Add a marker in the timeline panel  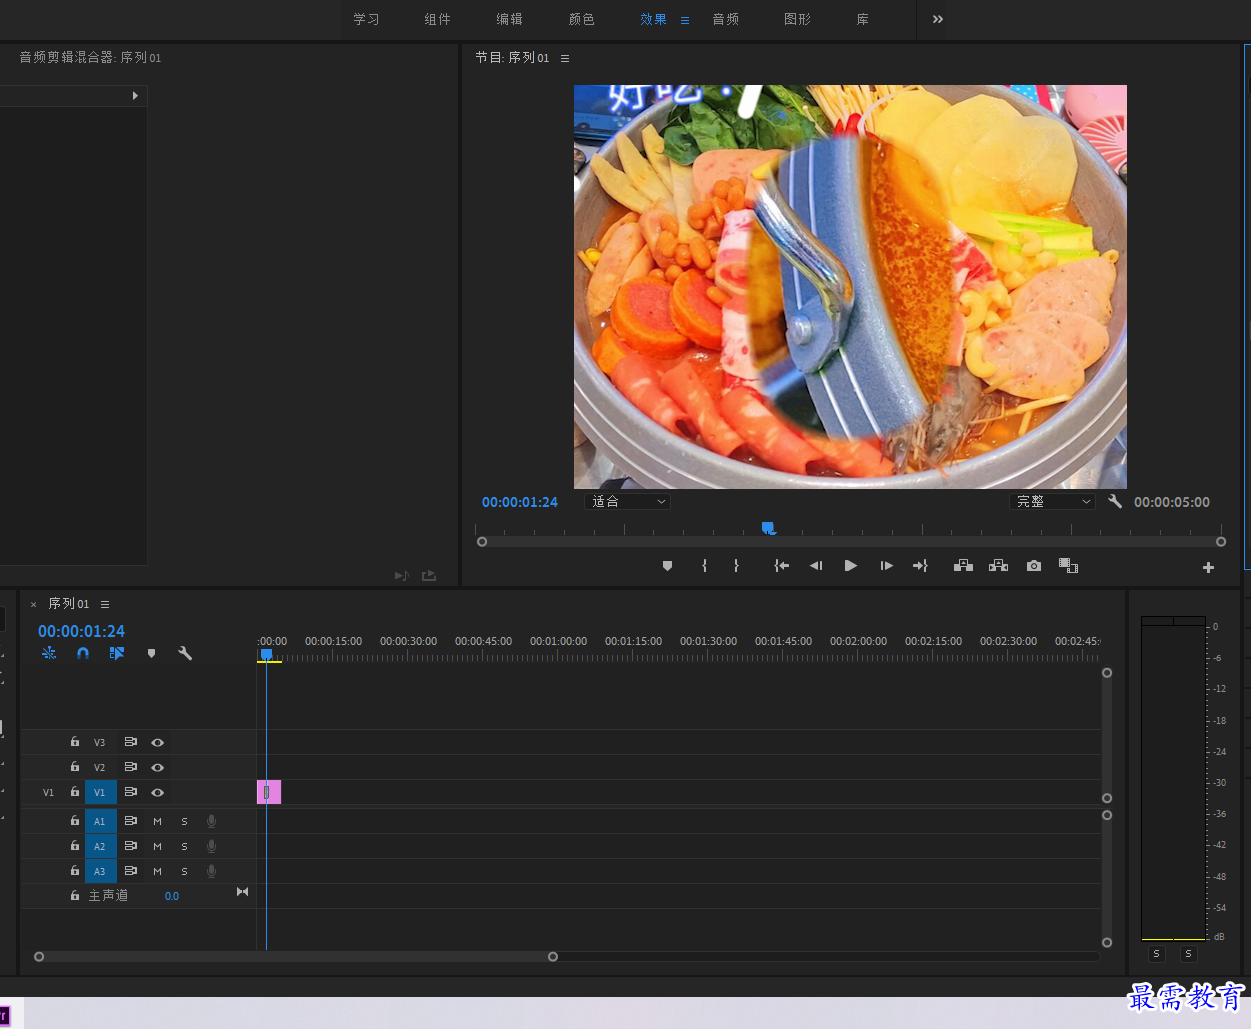coord(151,653)
